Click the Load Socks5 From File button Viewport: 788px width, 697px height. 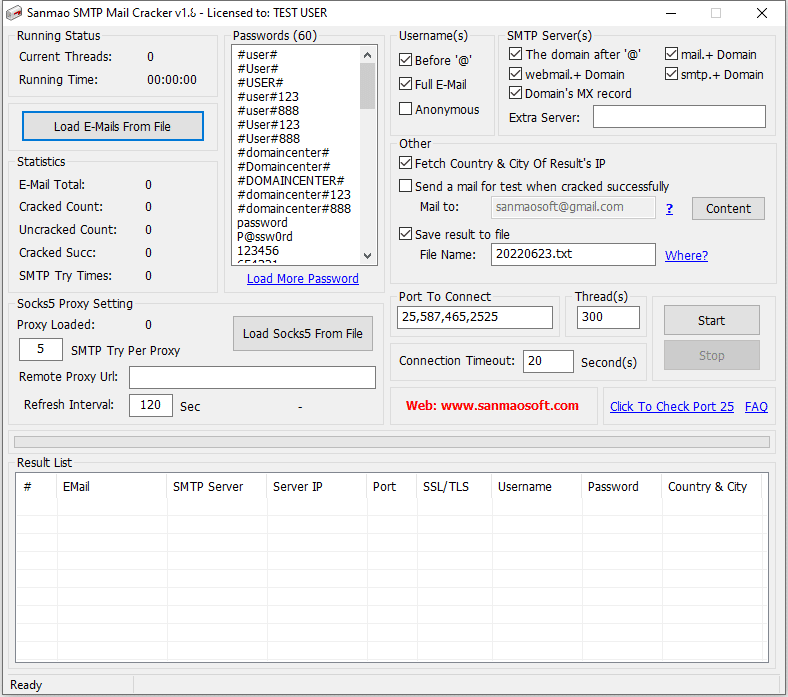pos(302,334)
